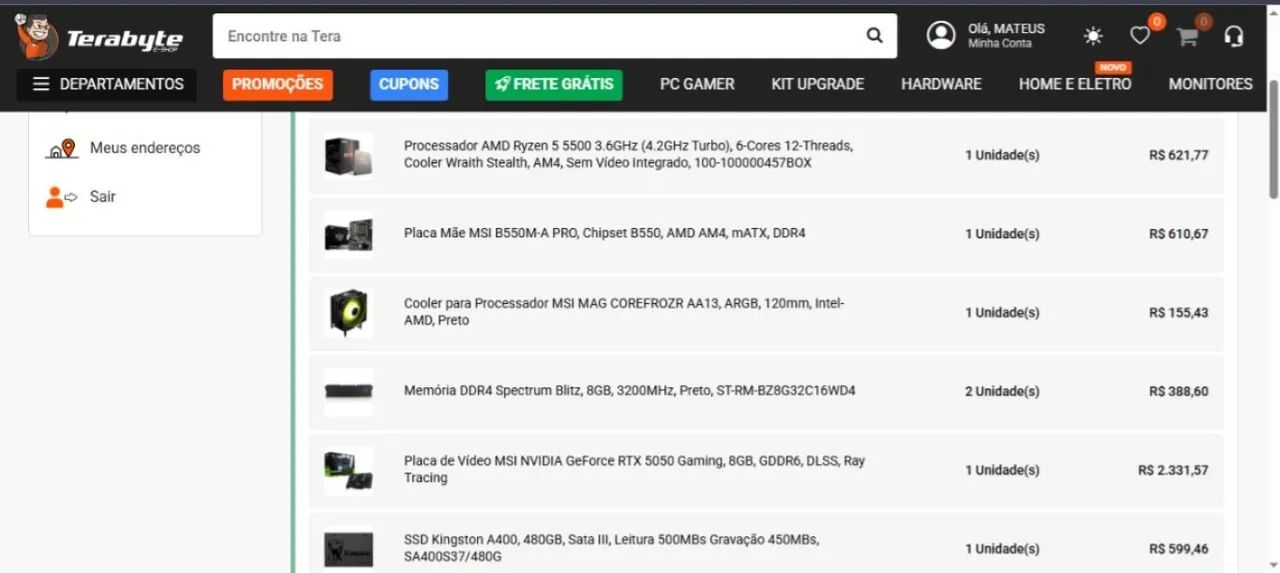This screenshot has height=573, width=1280.
Task: Click the Meus endereços house icon
Action: [x=61, y=148]
